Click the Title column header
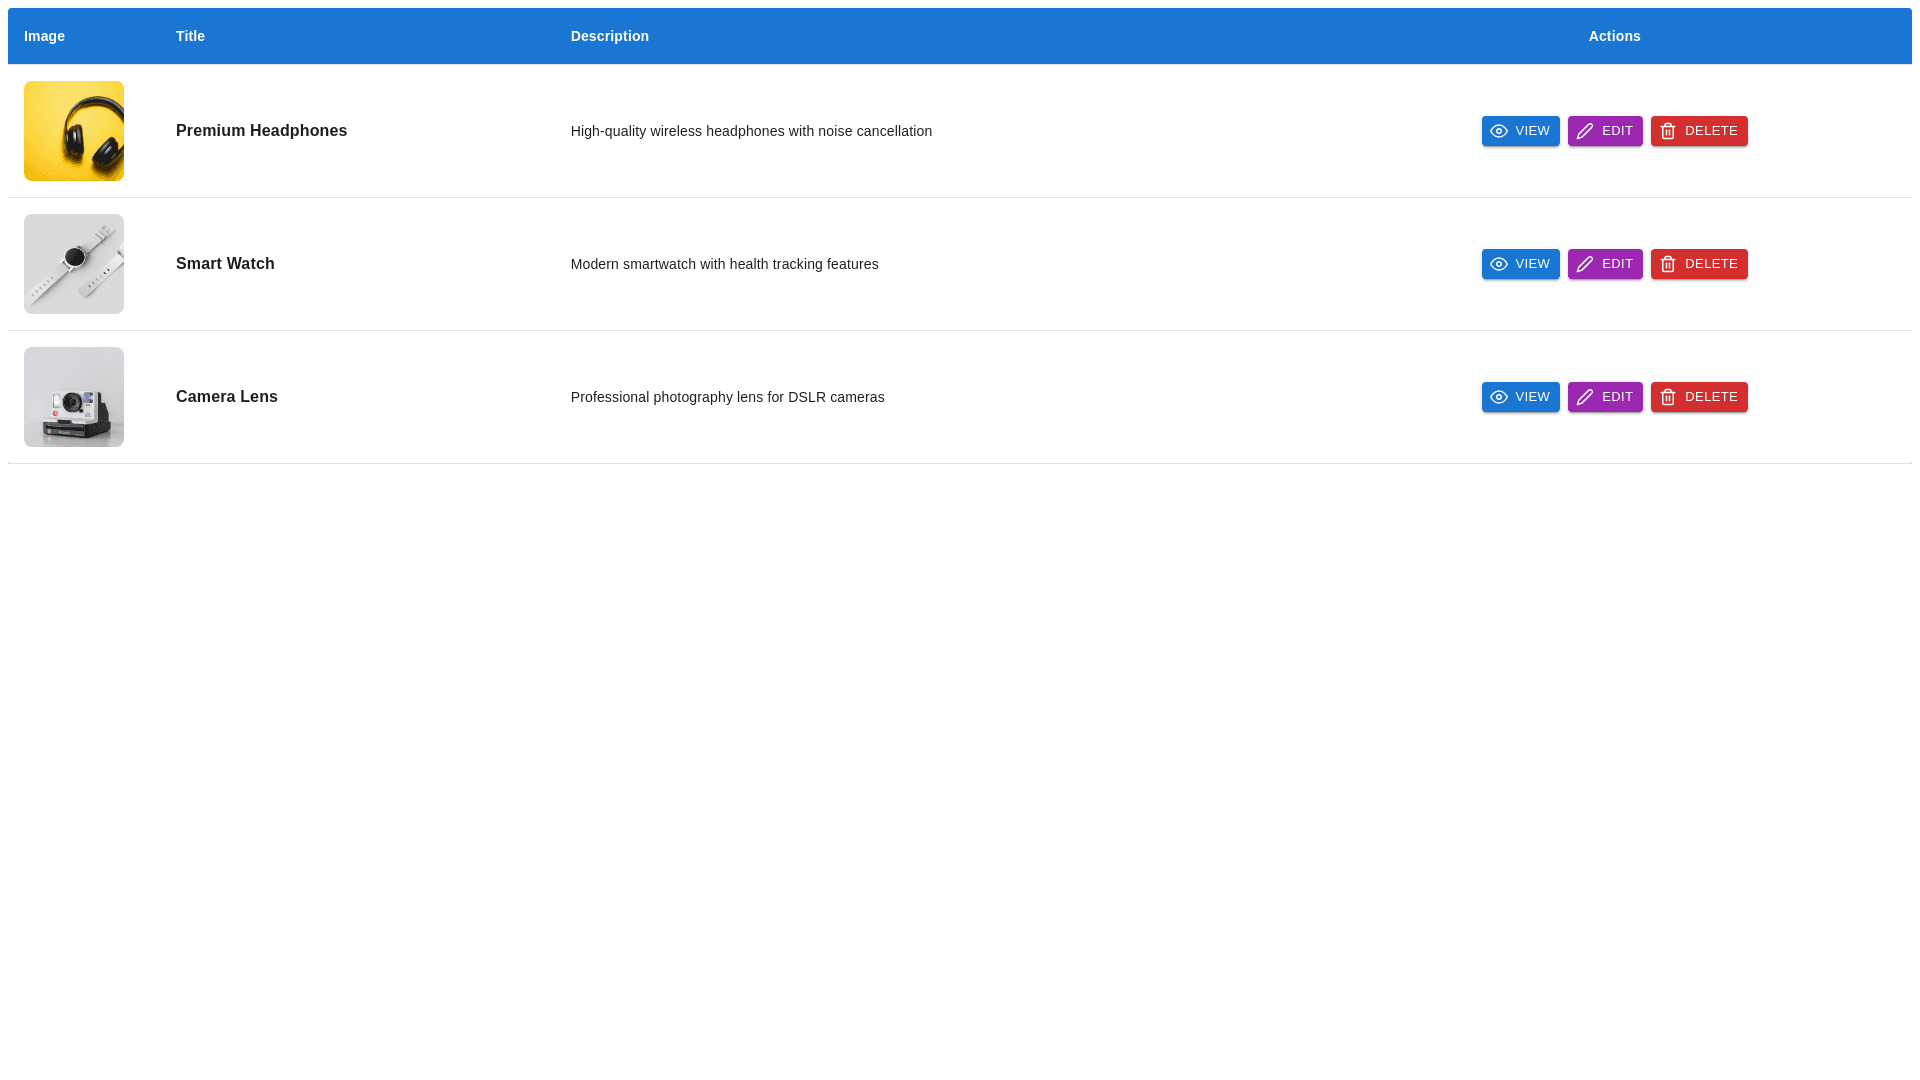The width and height of the screenshot is (1920, 1080). 190,36
